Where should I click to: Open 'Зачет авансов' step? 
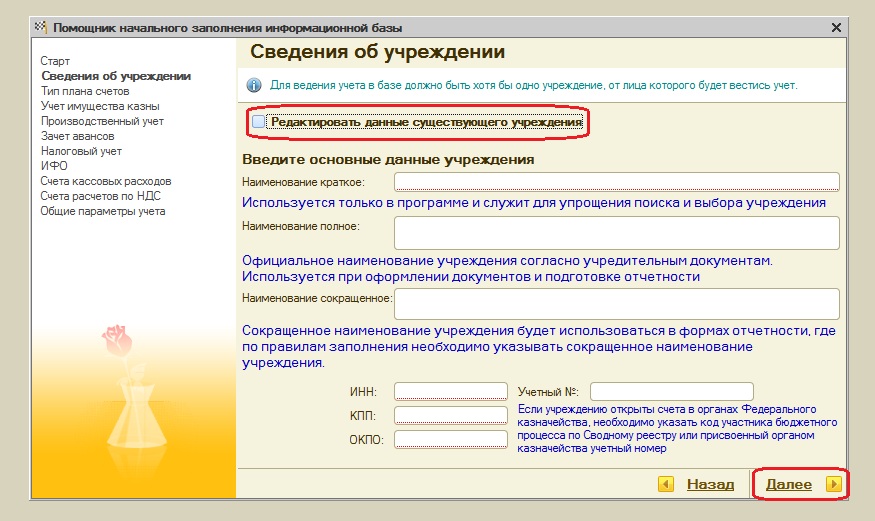tap(77, 136)
